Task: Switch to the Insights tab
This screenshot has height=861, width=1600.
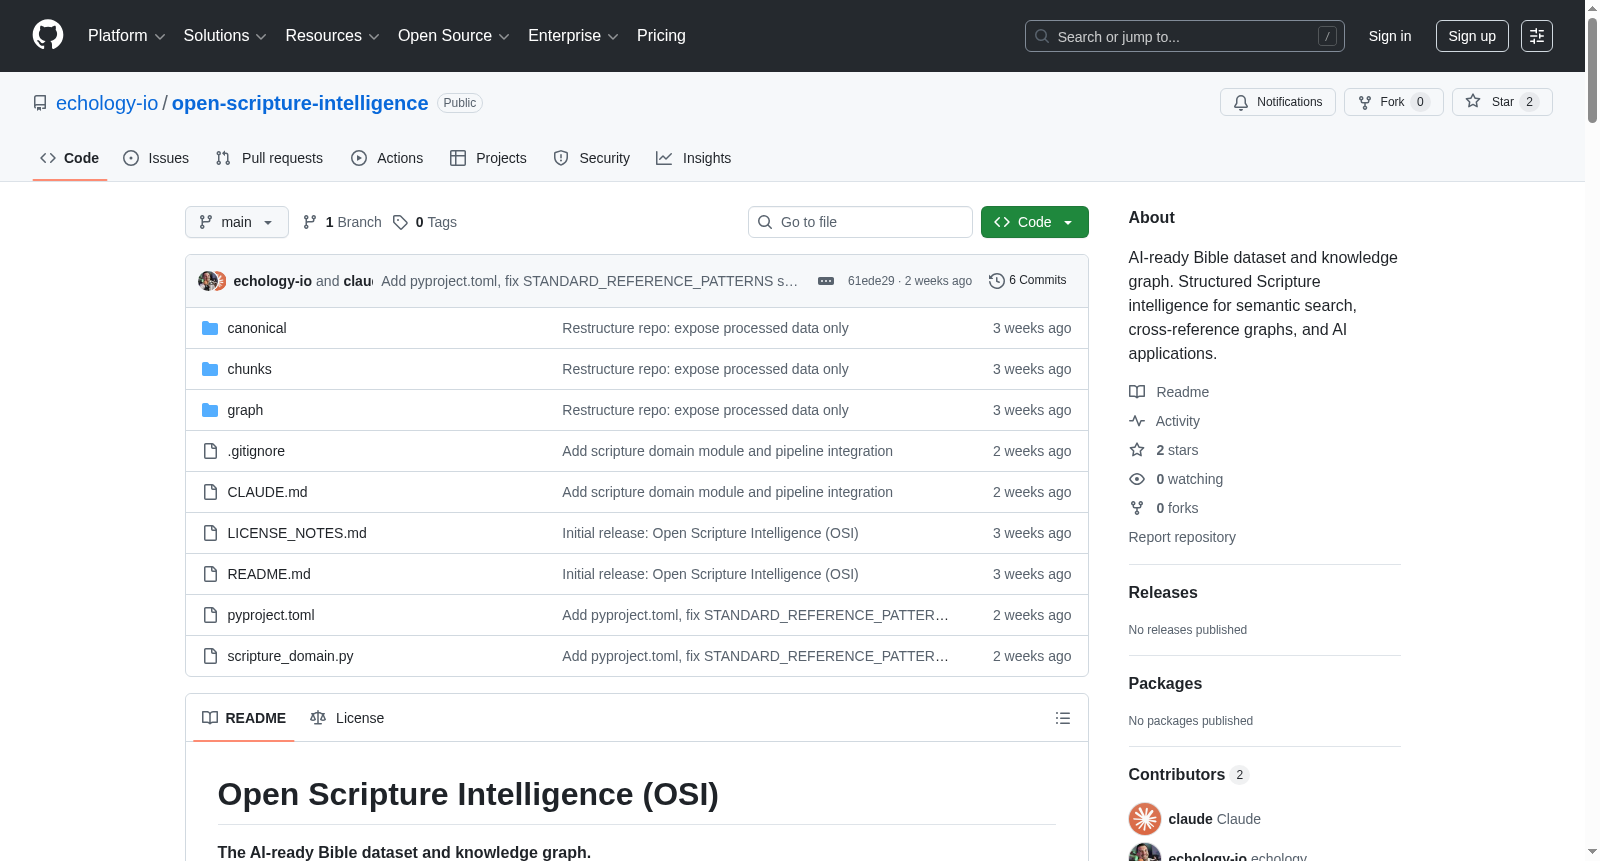Action: click(x=694, y=158)
